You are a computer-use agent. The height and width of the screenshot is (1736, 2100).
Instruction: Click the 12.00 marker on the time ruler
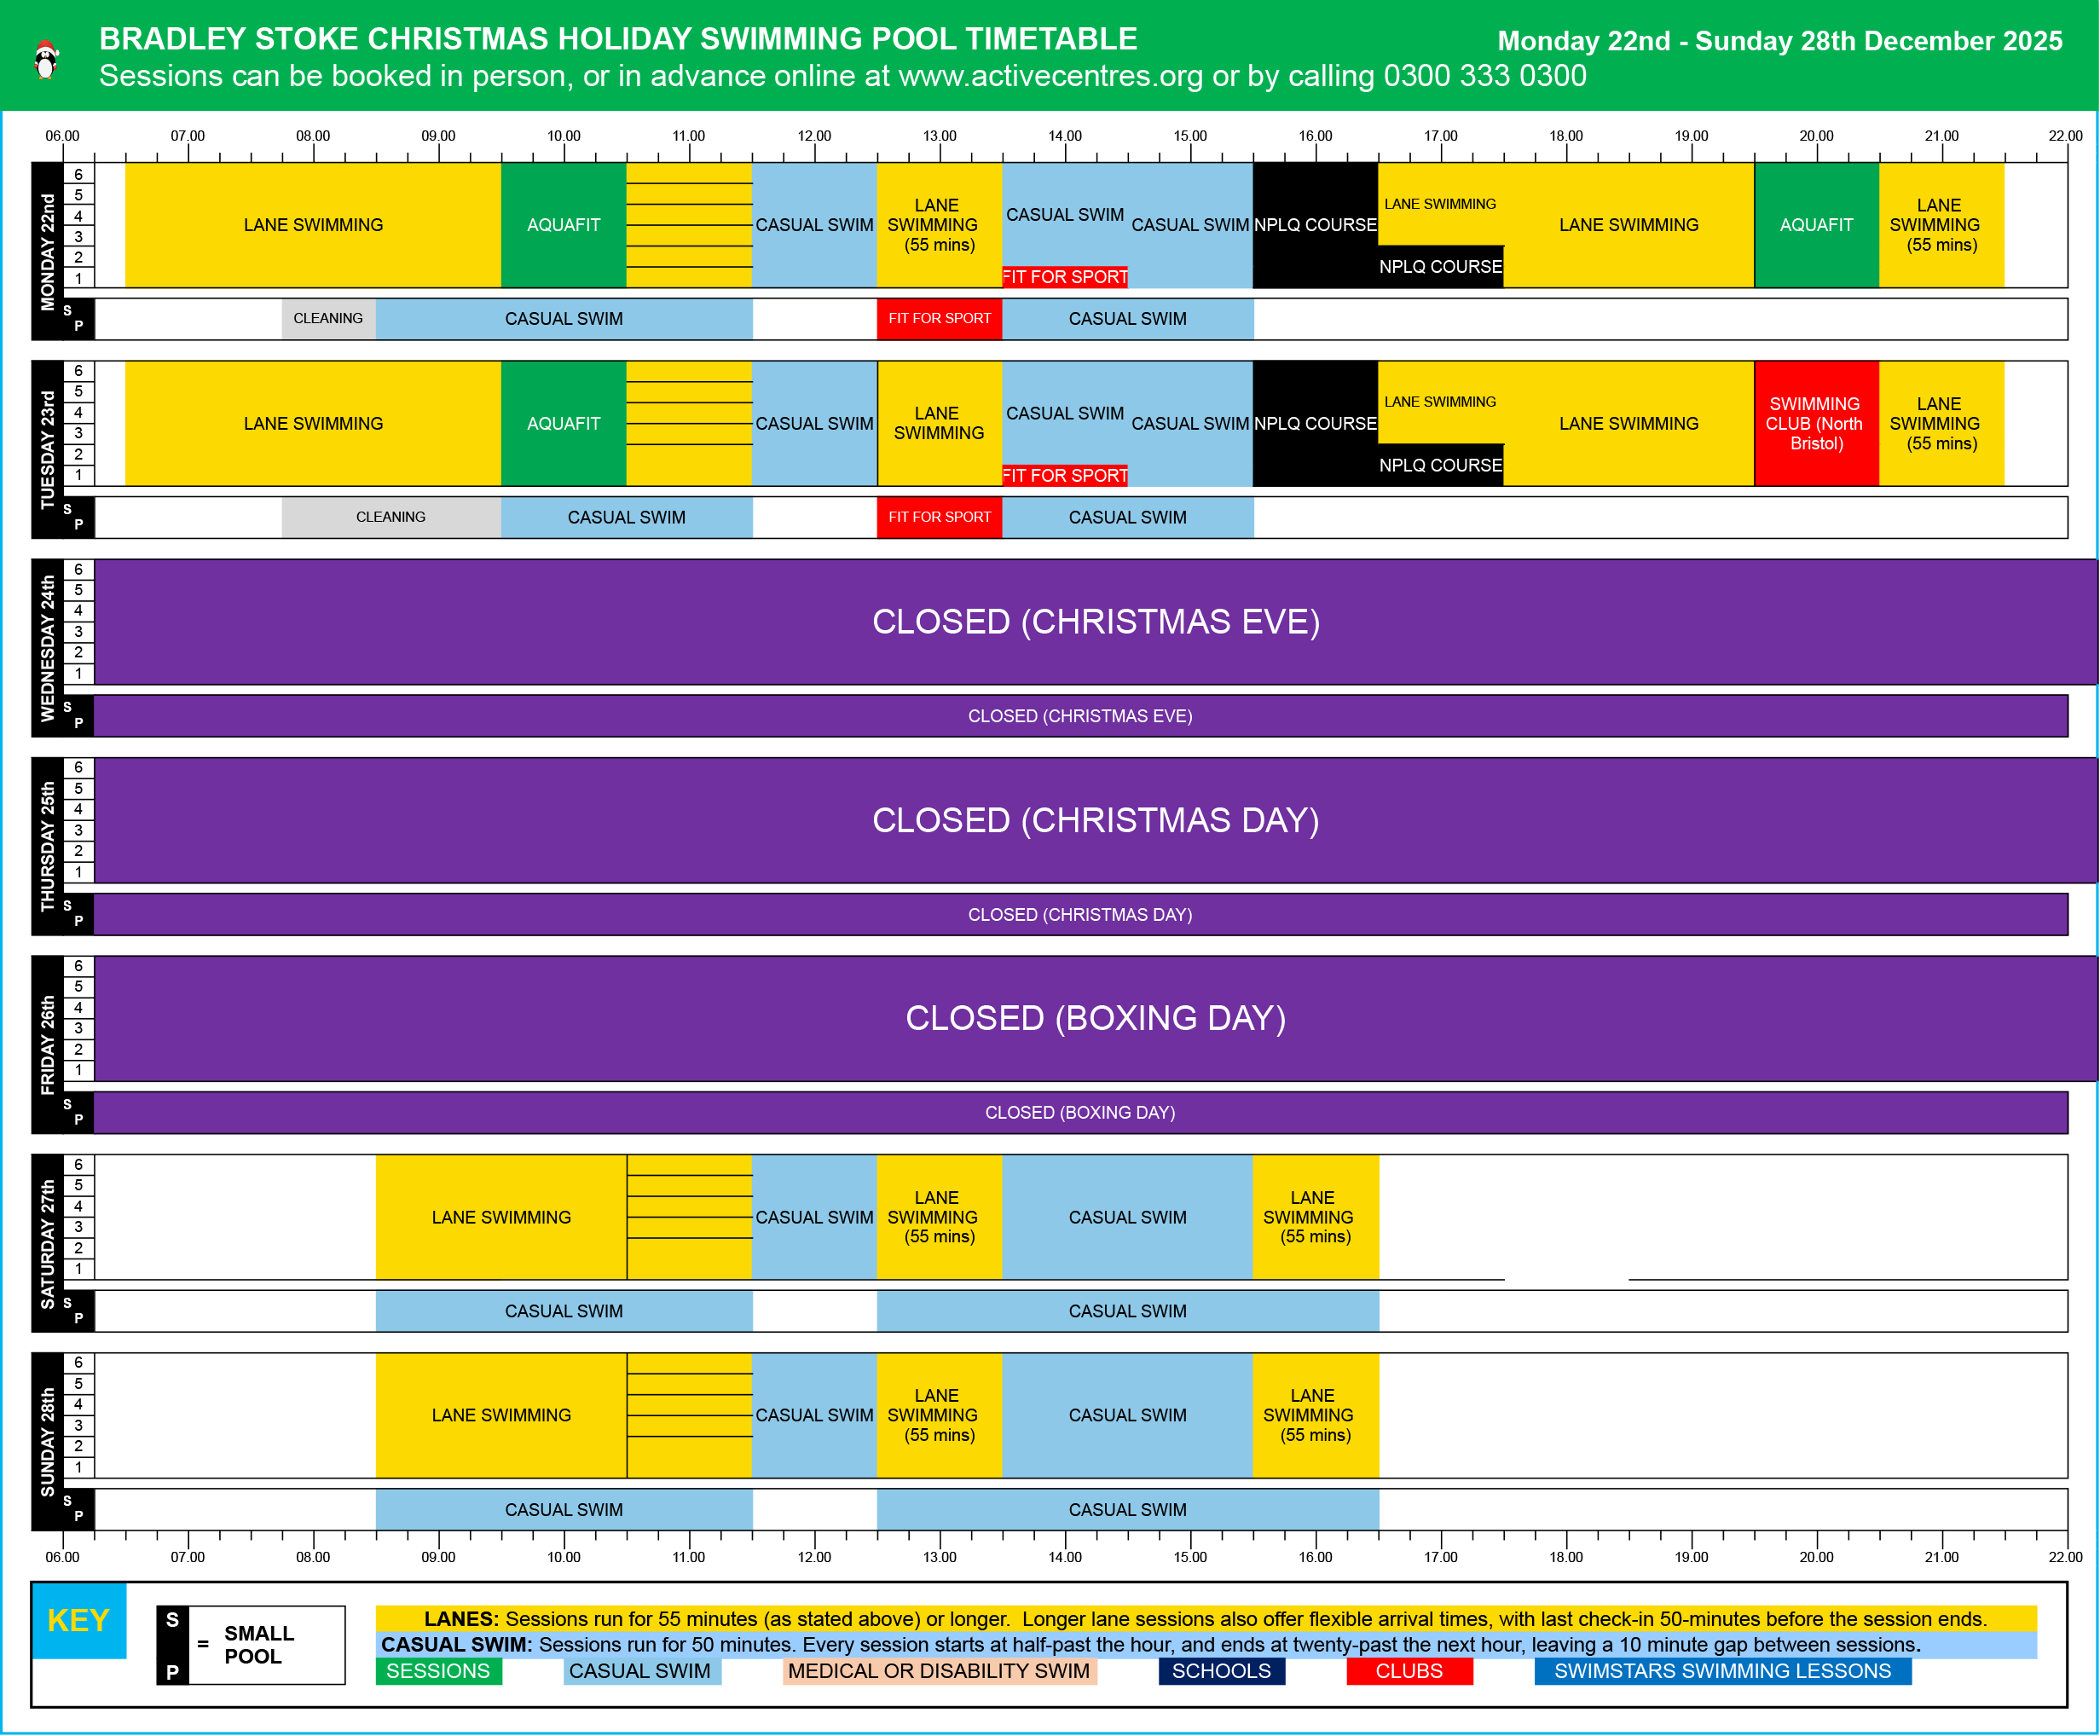(x=814, y=135)
